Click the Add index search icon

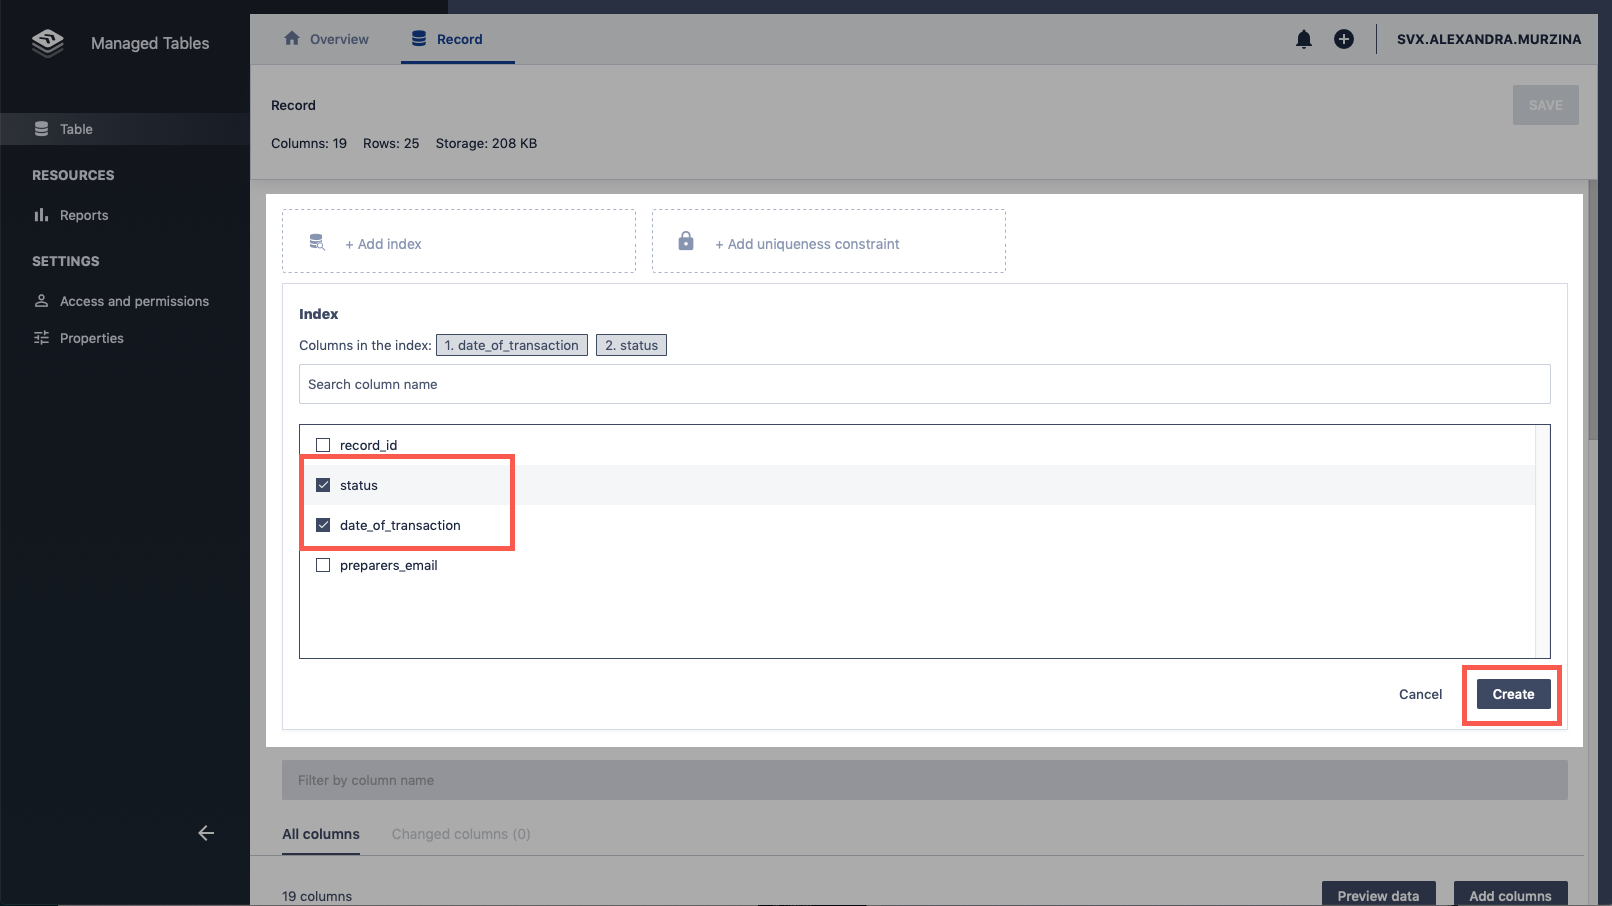coord(317,242)
